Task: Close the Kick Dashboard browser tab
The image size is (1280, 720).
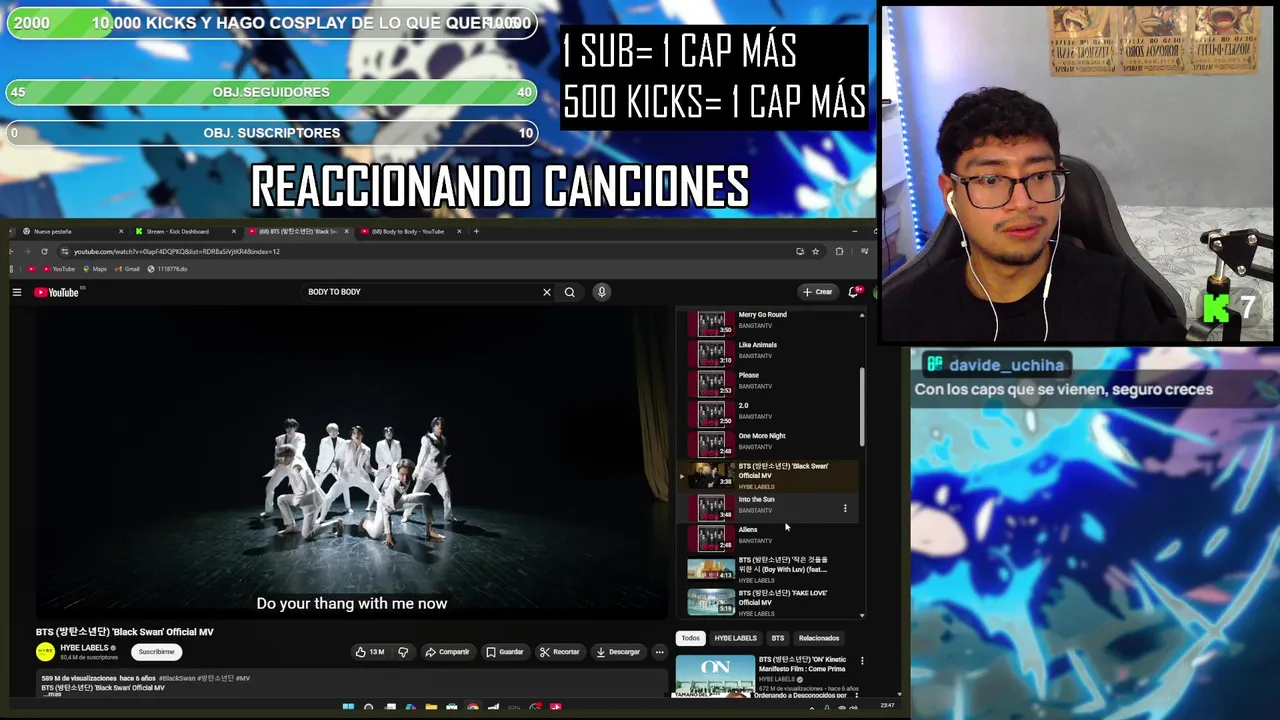Action: (234, 231)
